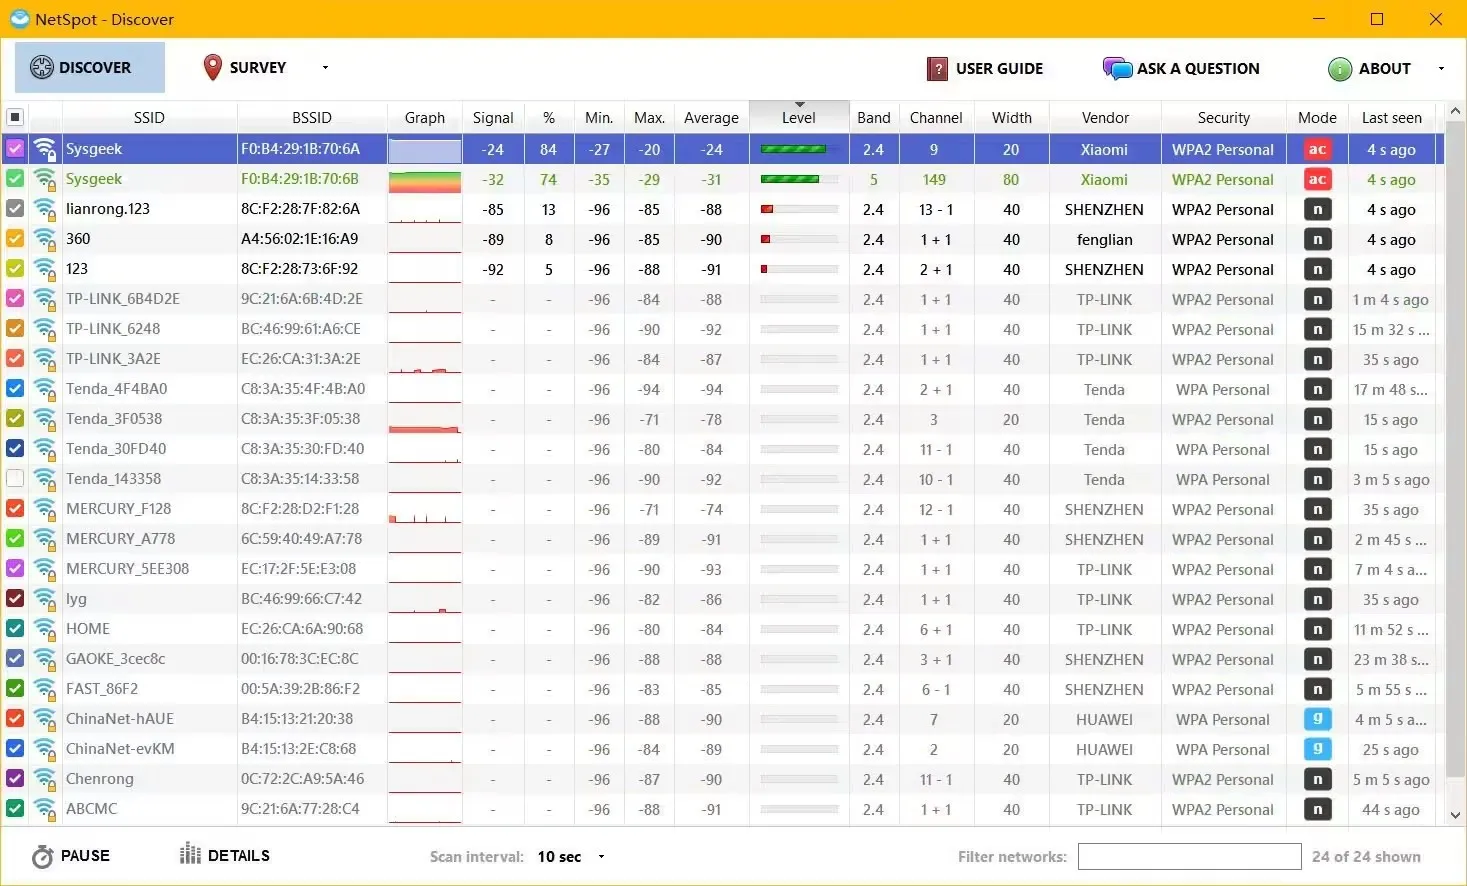This screenshot has height=886, width=1467.
Task: Open the Details view
Action: 225,855
